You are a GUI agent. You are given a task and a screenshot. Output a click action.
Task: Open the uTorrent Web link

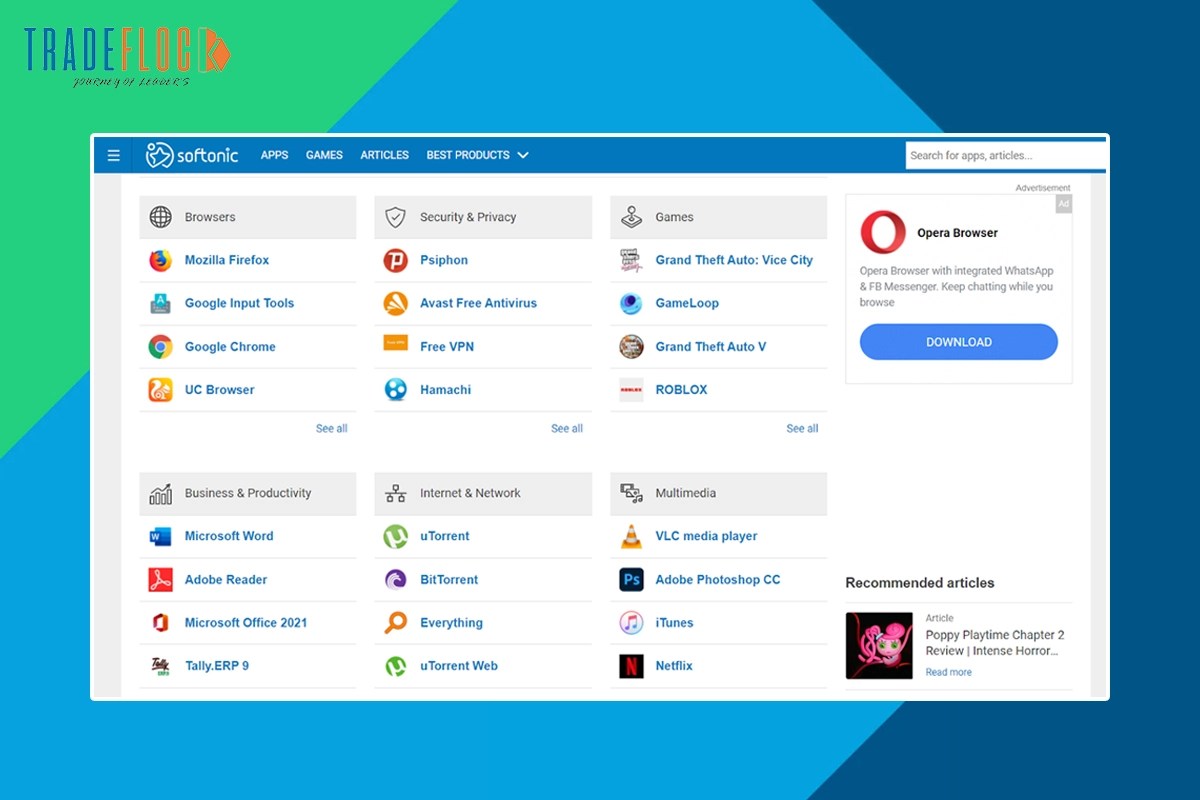point(459,666)
